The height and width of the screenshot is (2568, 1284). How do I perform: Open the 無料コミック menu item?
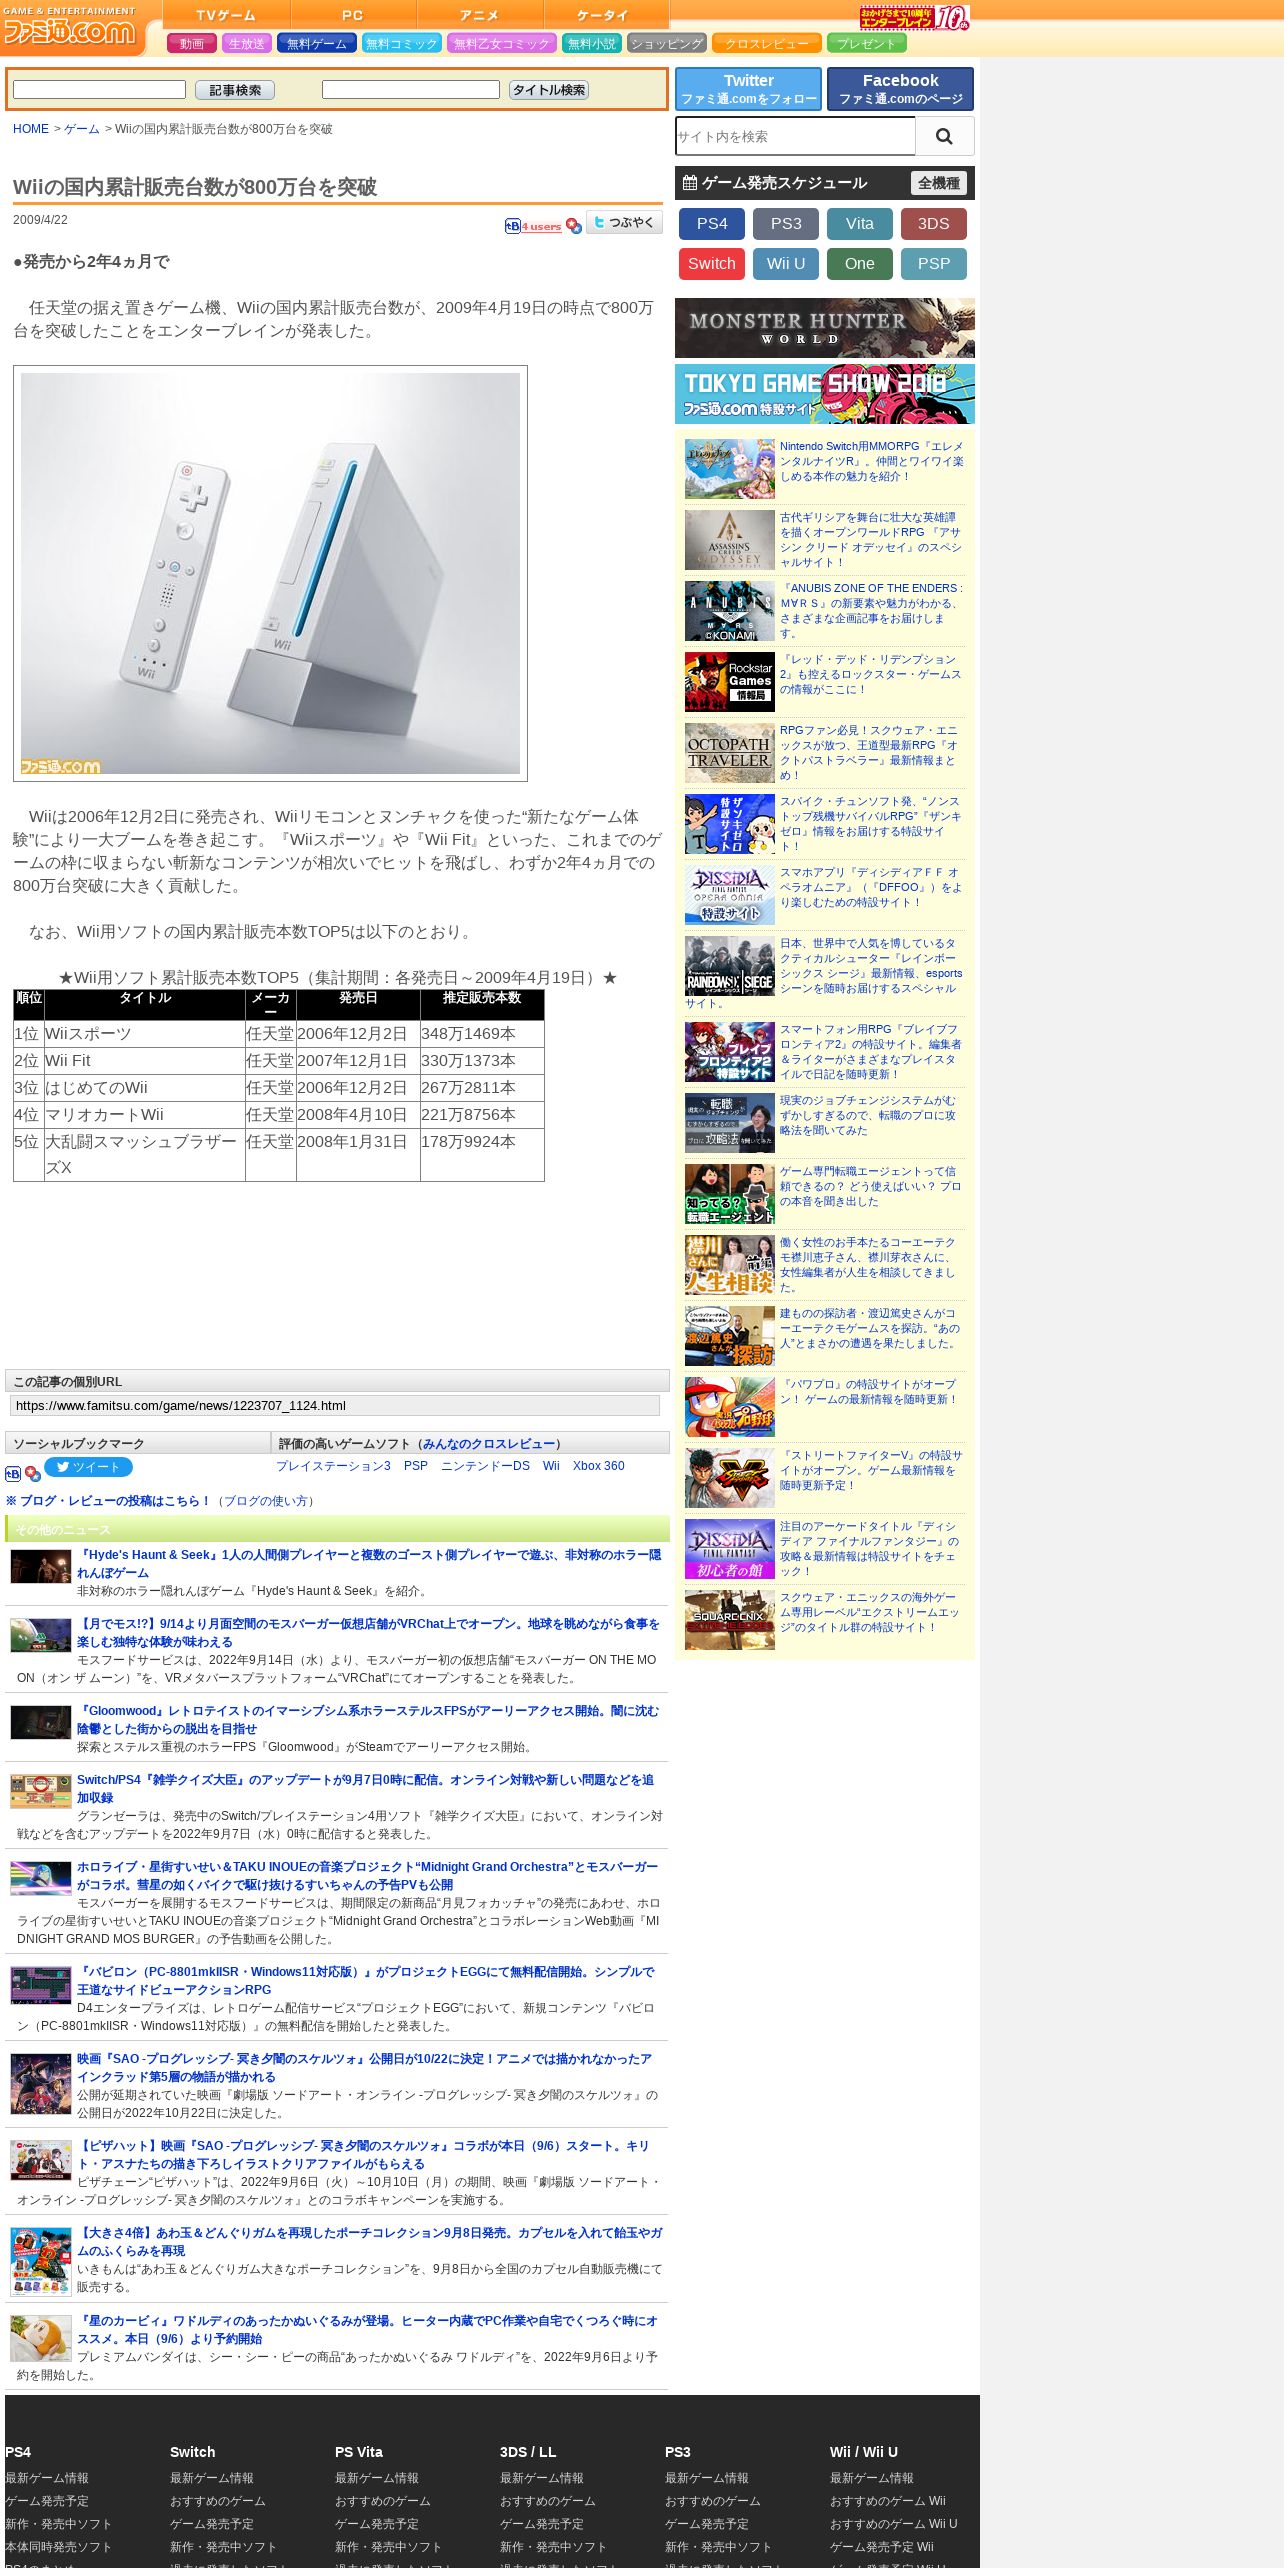click(x=402, y=43)
